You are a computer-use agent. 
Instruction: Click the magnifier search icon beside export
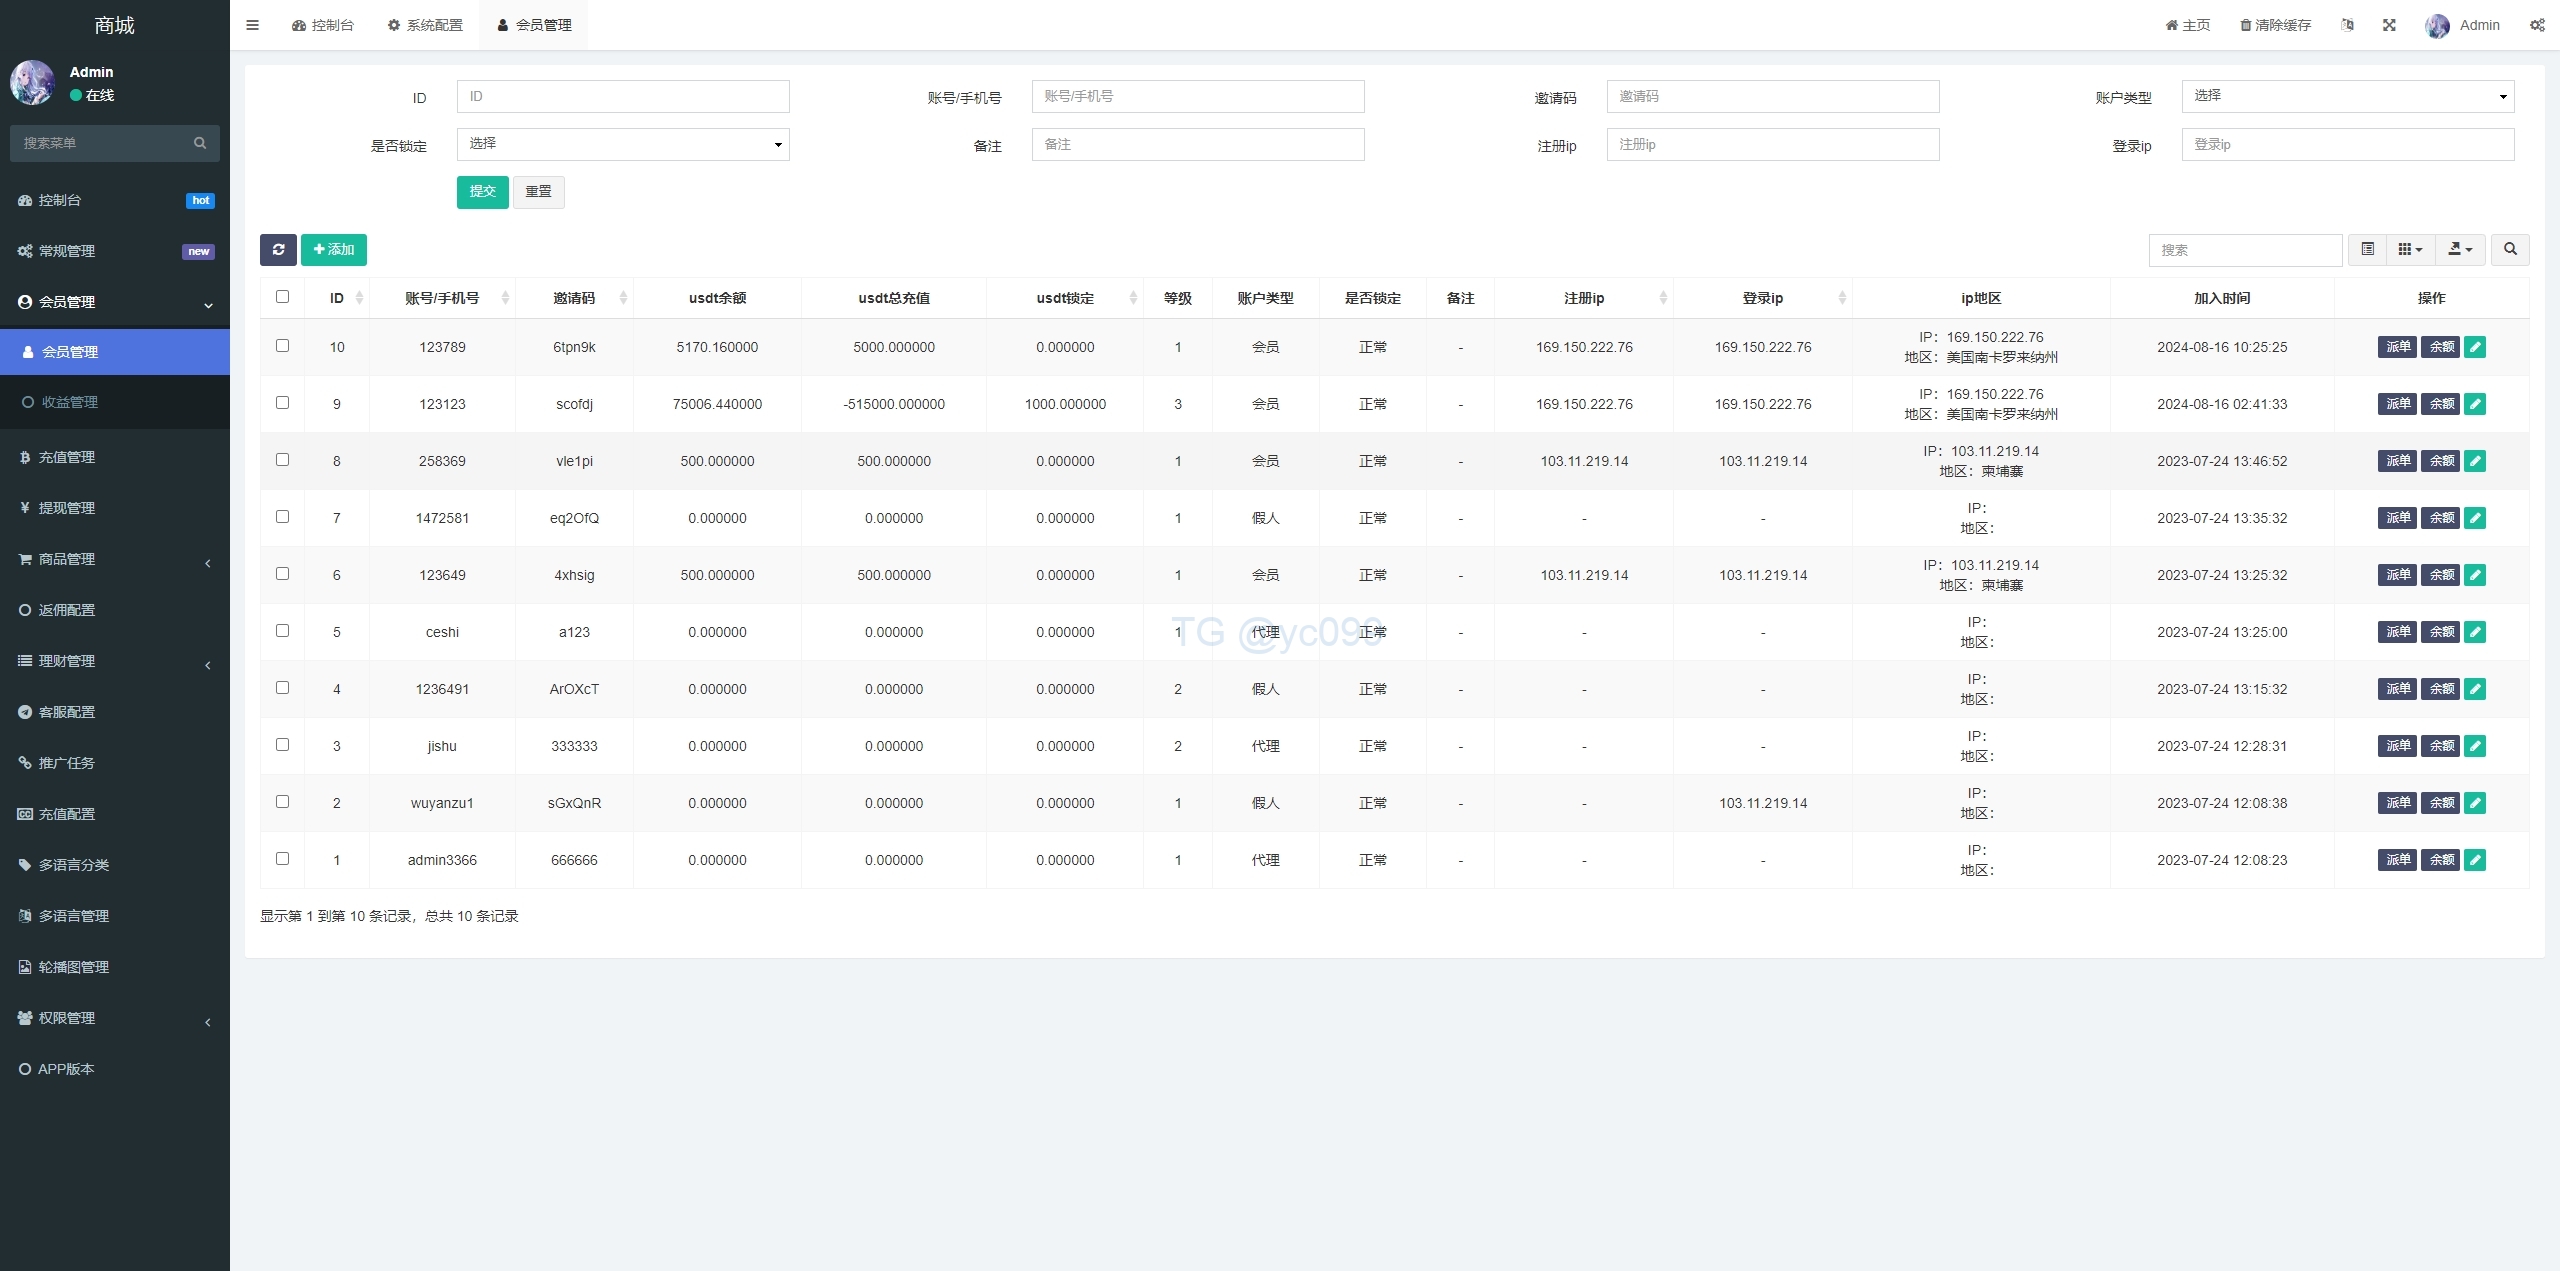2510,250
